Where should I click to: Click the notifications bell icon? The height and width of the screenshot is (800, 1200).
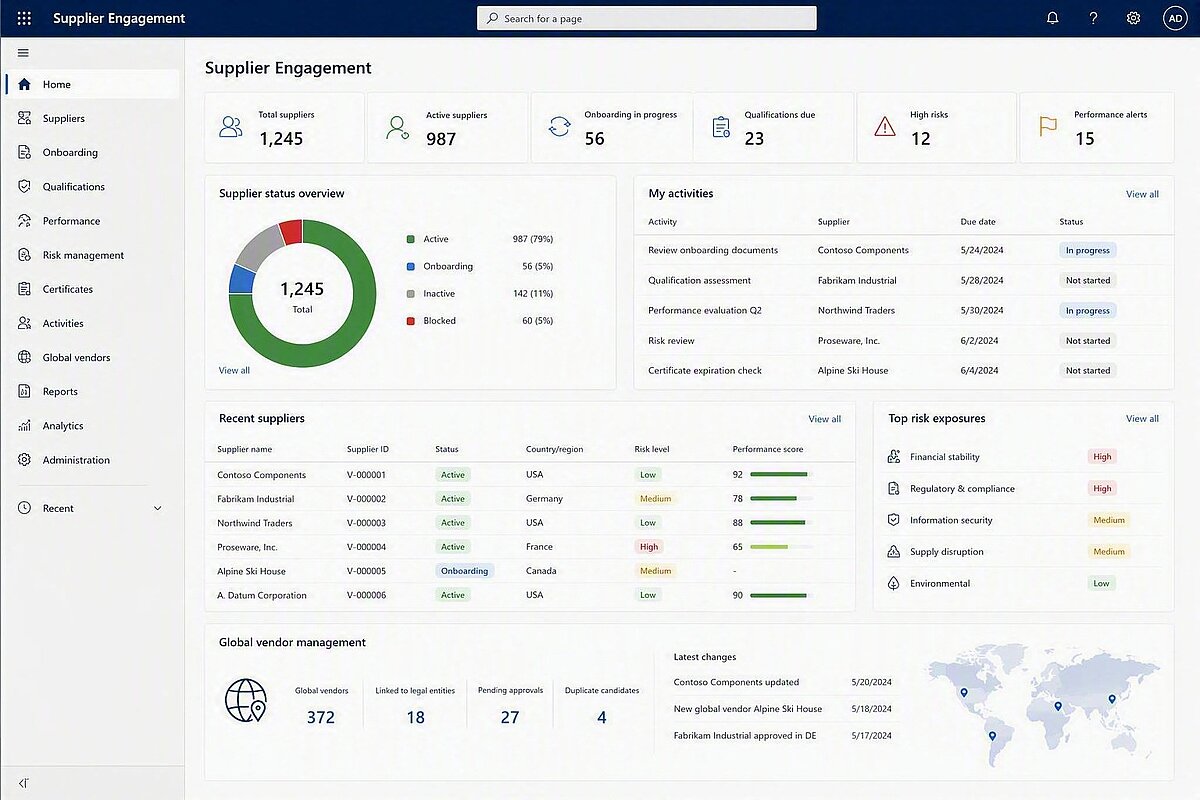1053,18
